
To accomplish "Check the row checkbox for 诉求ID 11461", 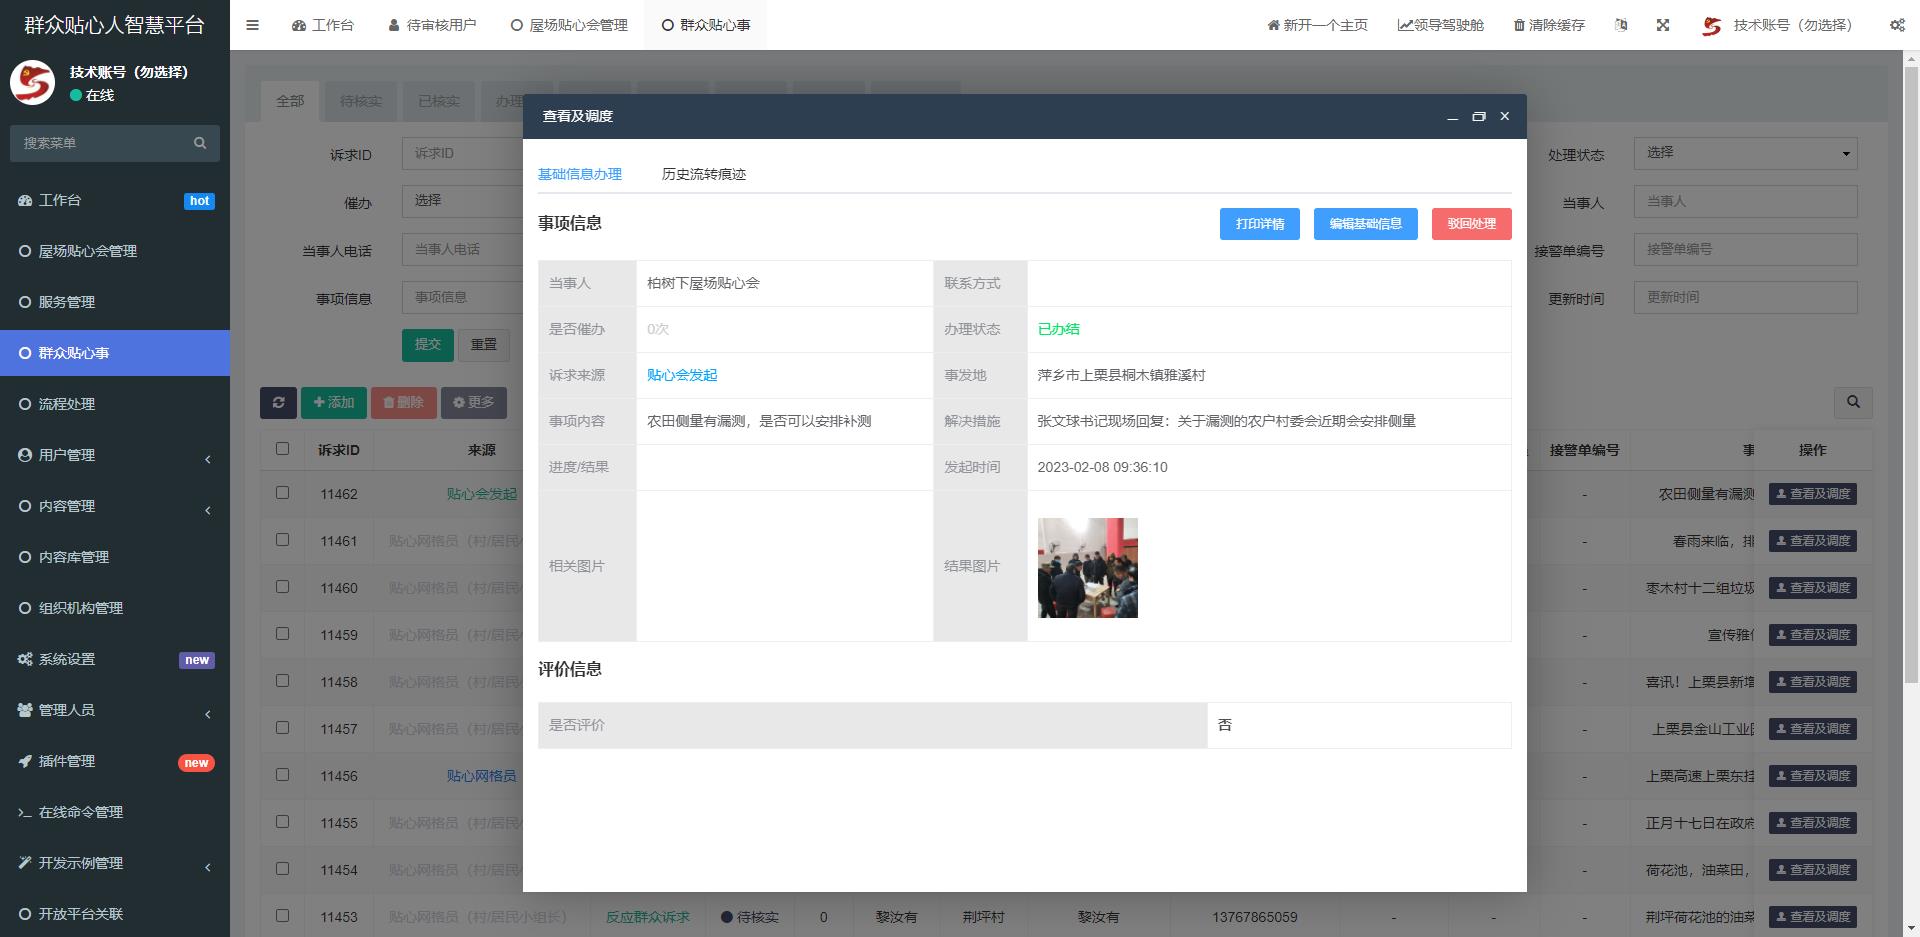I will 282,540.
